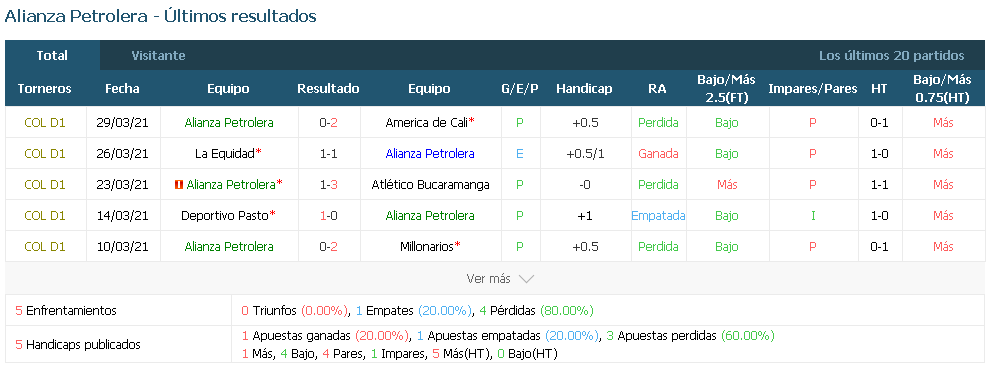Click the COL D1 tournament in first row
Viewport: 995px width, 372px height.
(x=44, y=123)
